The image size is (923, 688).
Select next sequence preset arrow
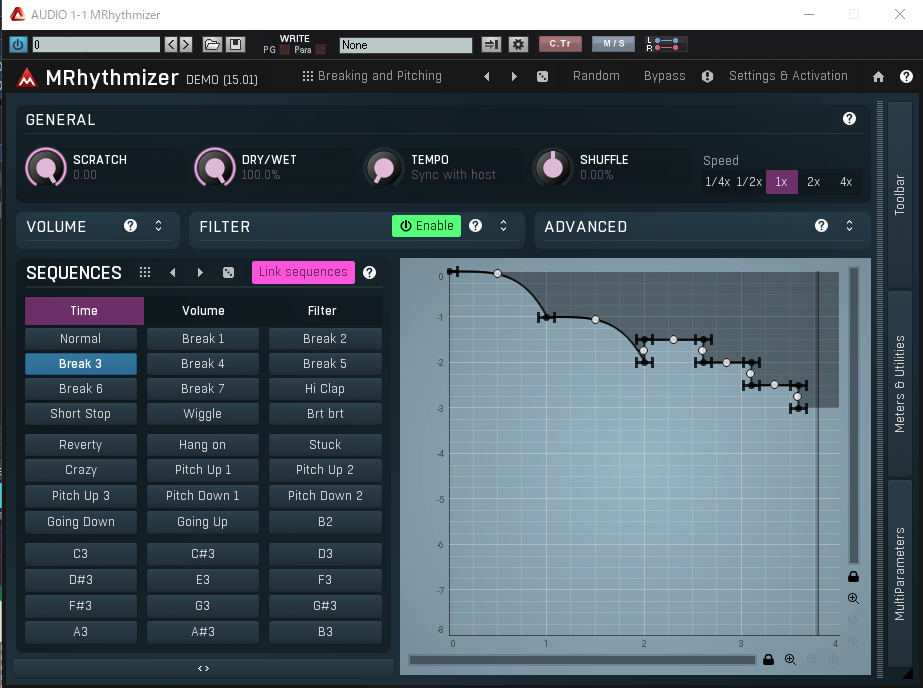pos(200,272)
